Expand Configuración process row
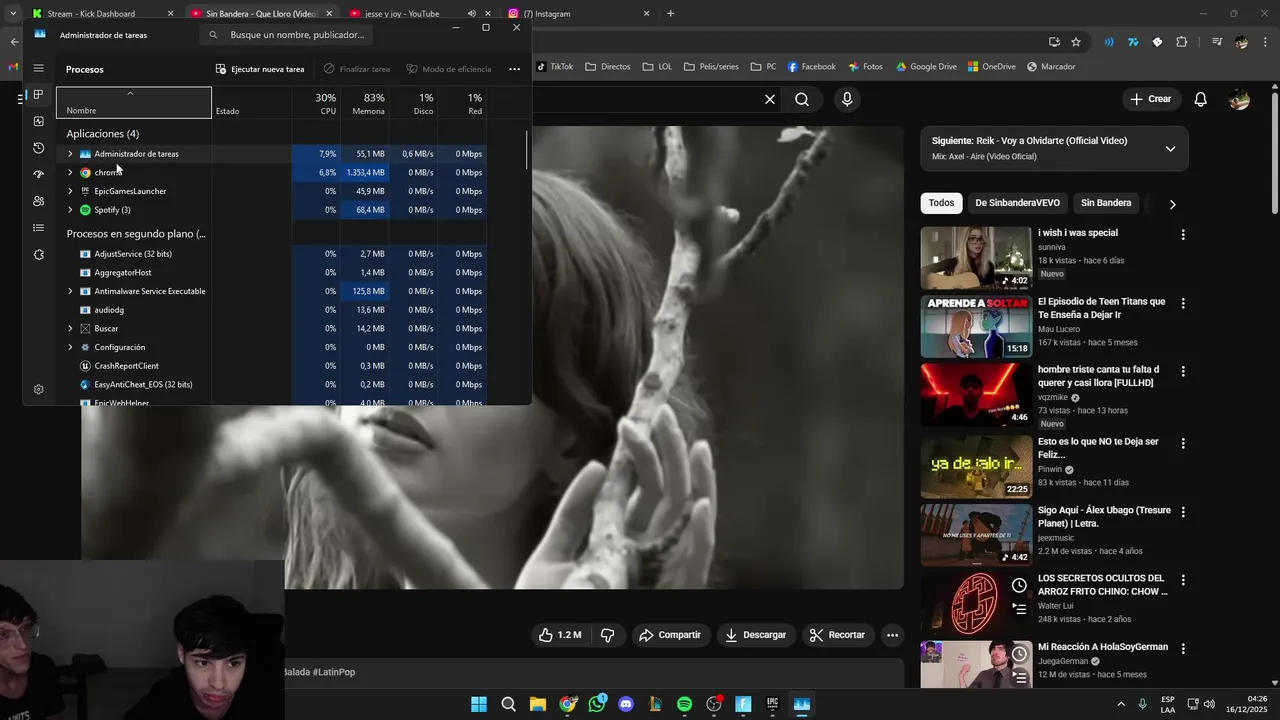1280x720 pixels. point(70,347)
